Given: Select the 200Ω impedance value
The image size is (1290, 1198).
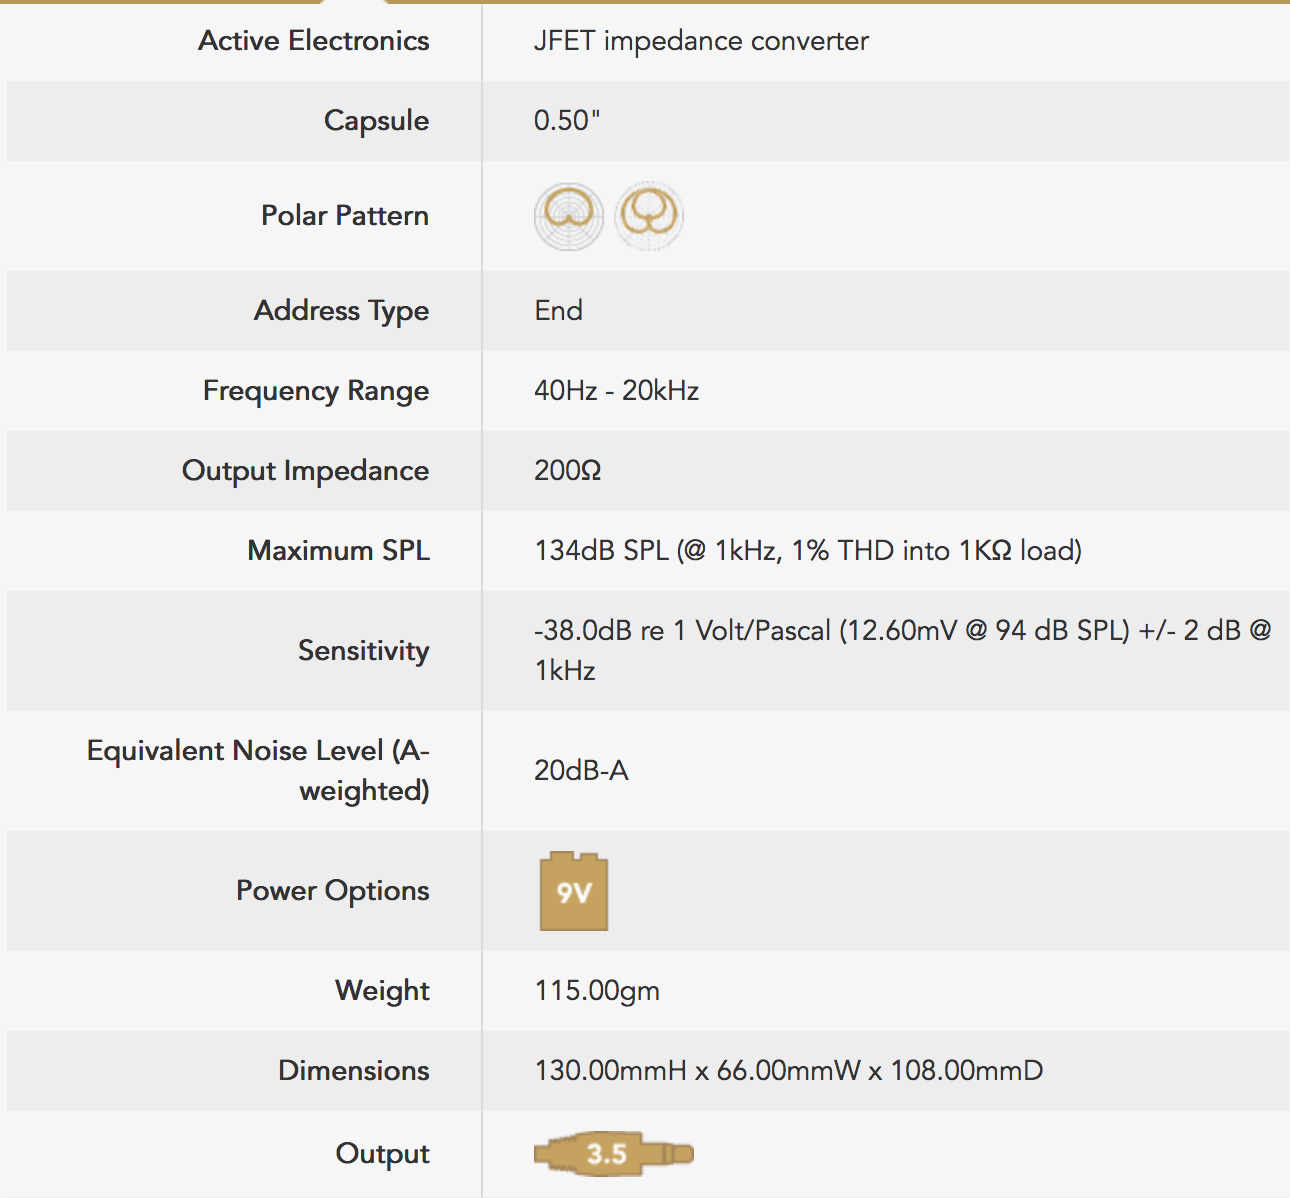Looking at the screenshot, I should [x=568, y=471].
